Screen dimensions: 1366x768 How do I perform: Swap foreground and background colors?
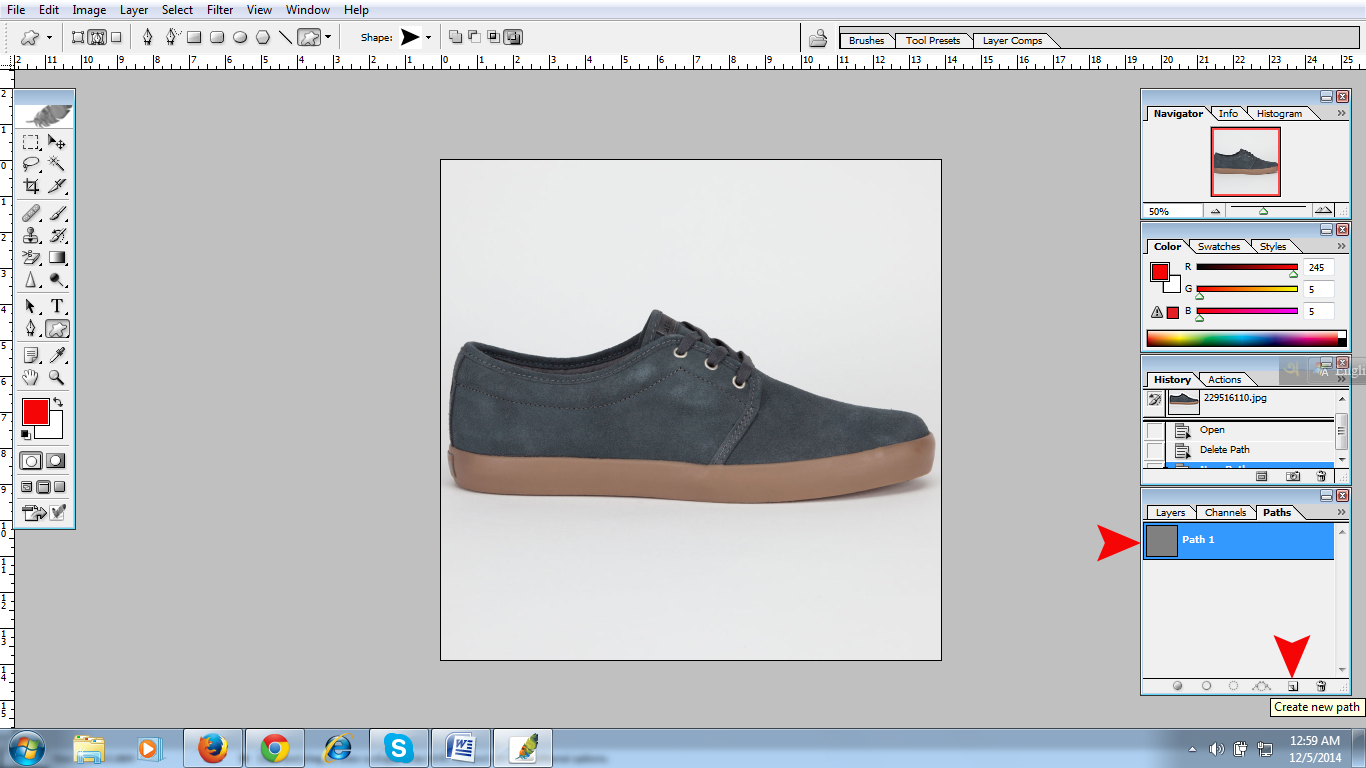pos(58,402)
